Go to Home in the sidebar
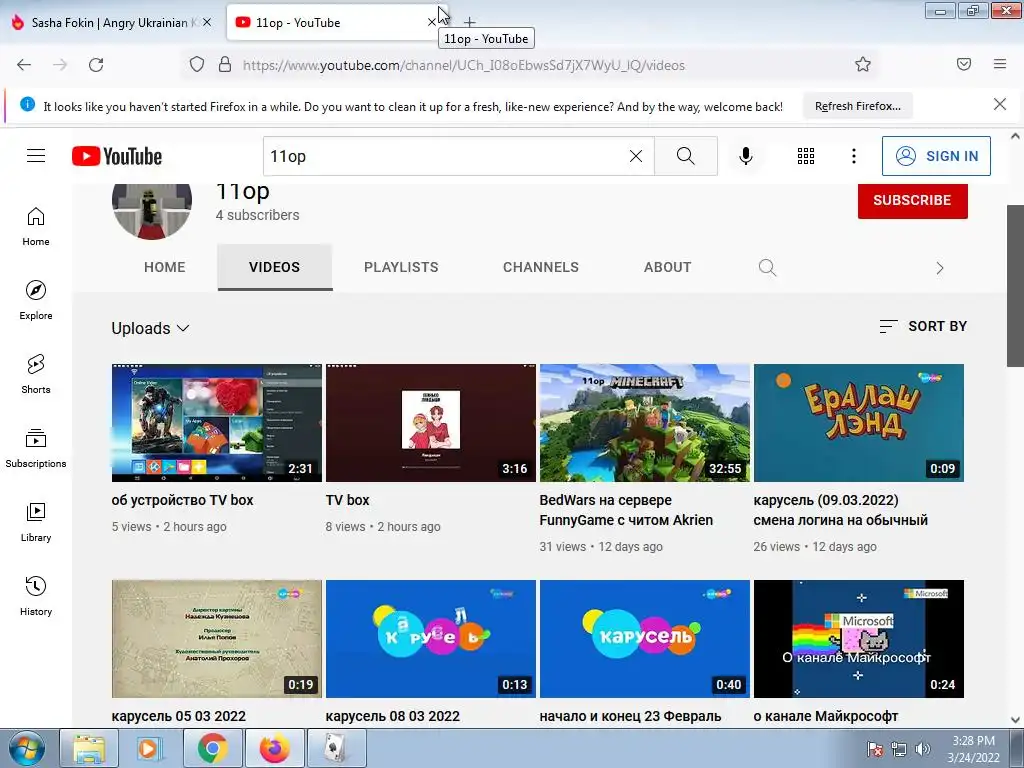 (36, 227)
